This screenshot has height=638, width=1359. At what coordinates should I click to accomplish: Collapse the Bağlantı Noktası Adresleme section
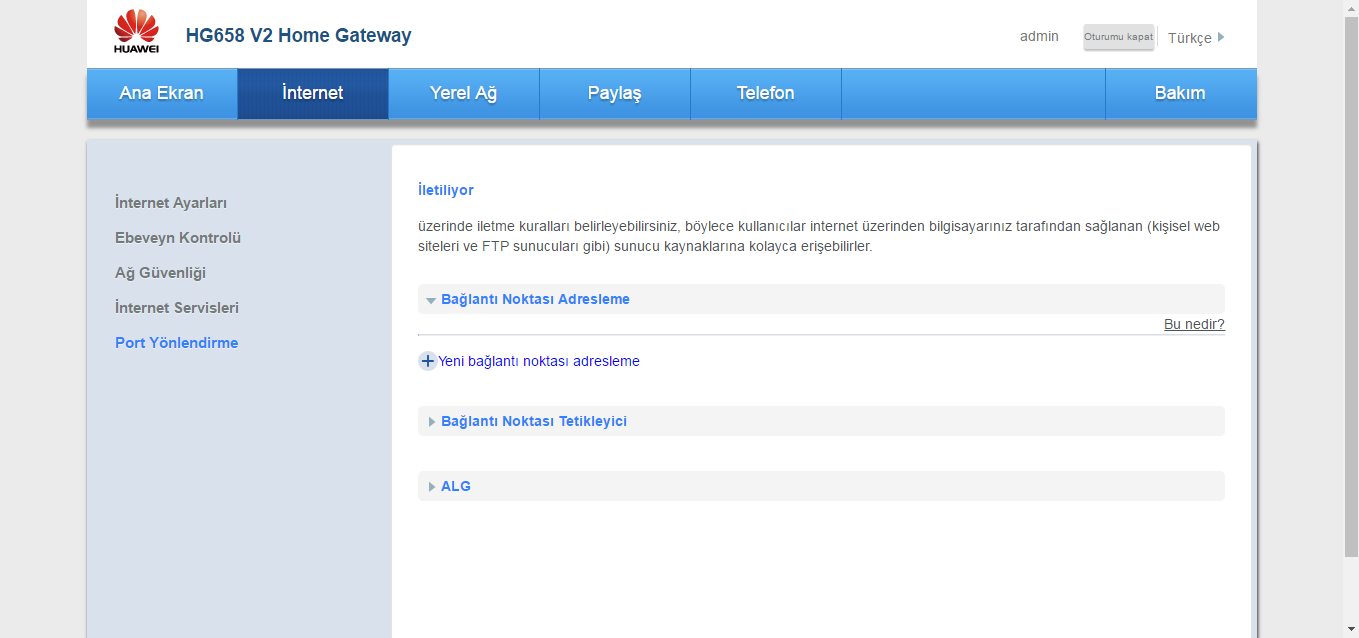(x=821, y=299)
